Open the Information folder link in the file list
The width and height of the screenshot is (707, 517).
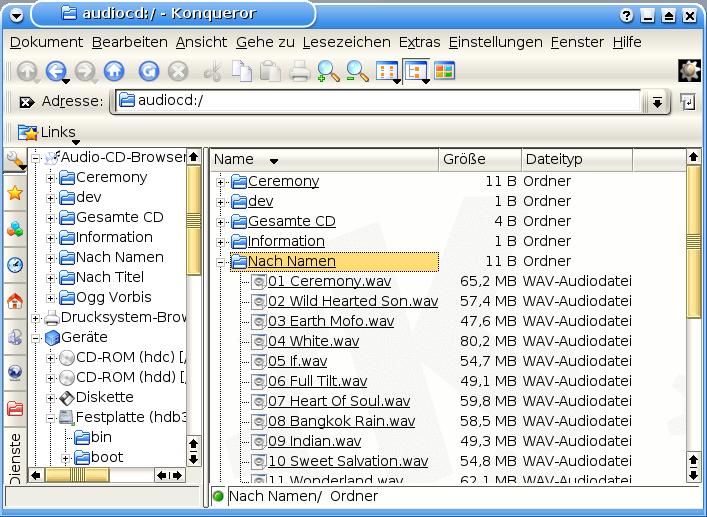(x=286, y=241)
